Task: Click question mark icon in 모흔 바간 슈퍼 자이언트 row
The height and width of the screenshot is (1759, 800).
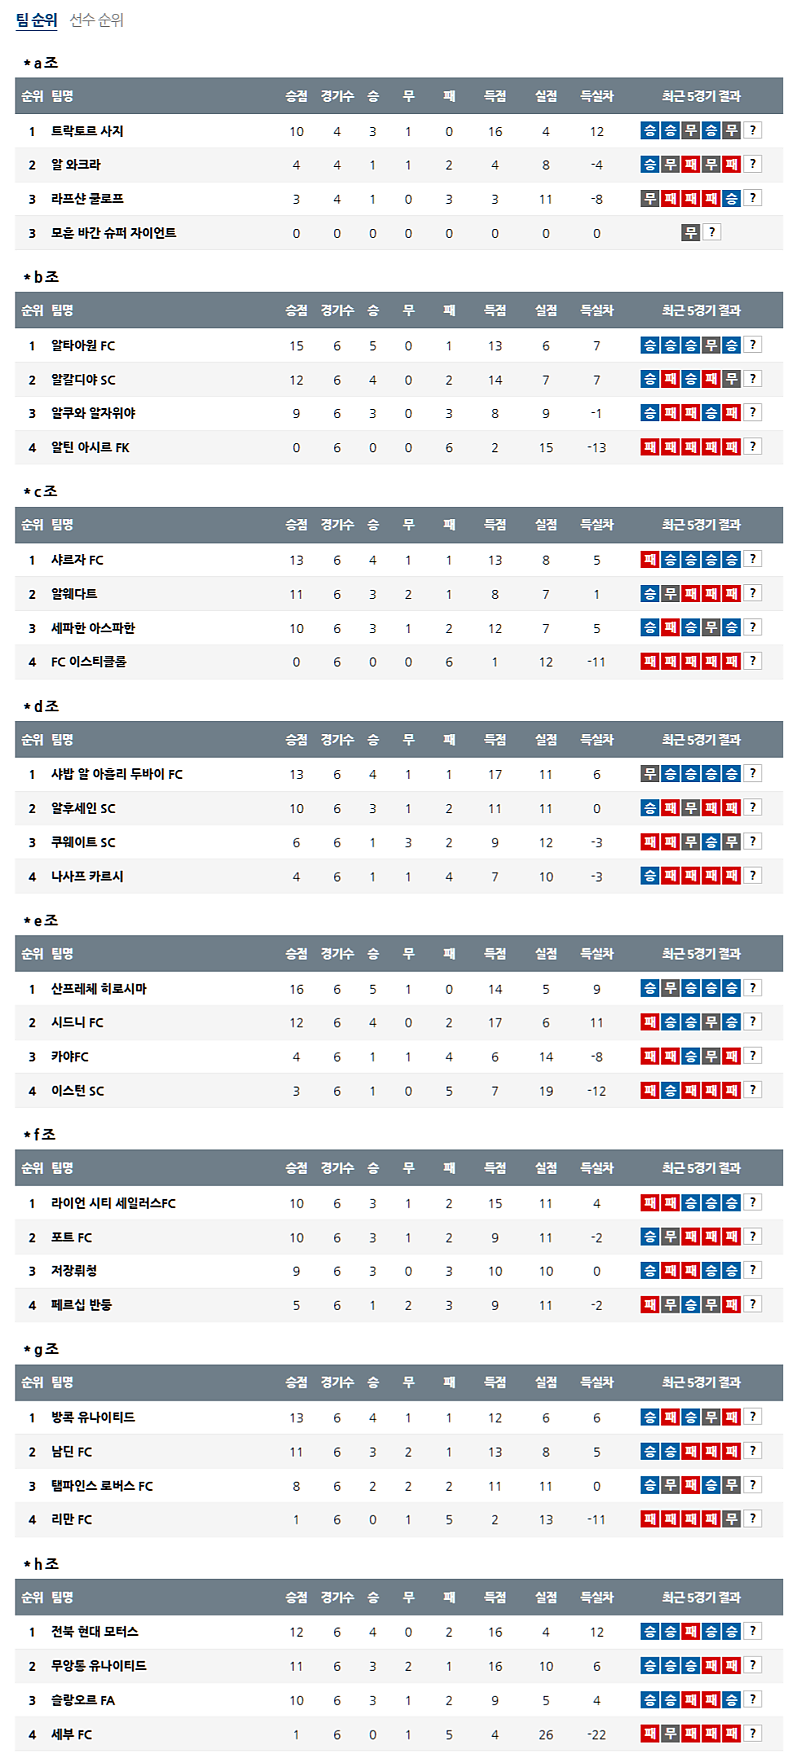Action: tap(711, 232)
